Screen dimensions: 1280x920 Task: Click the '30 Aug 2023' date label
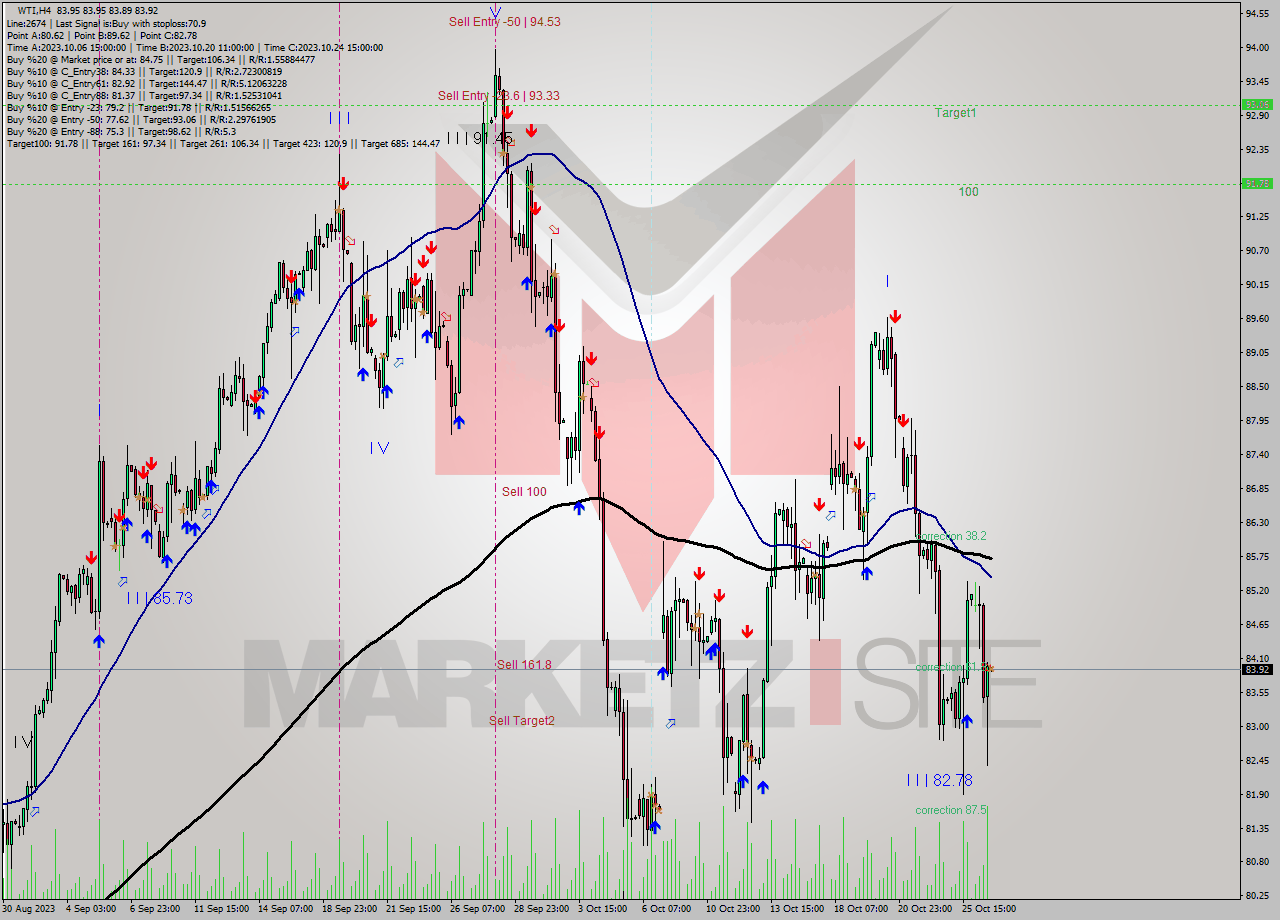29,909
